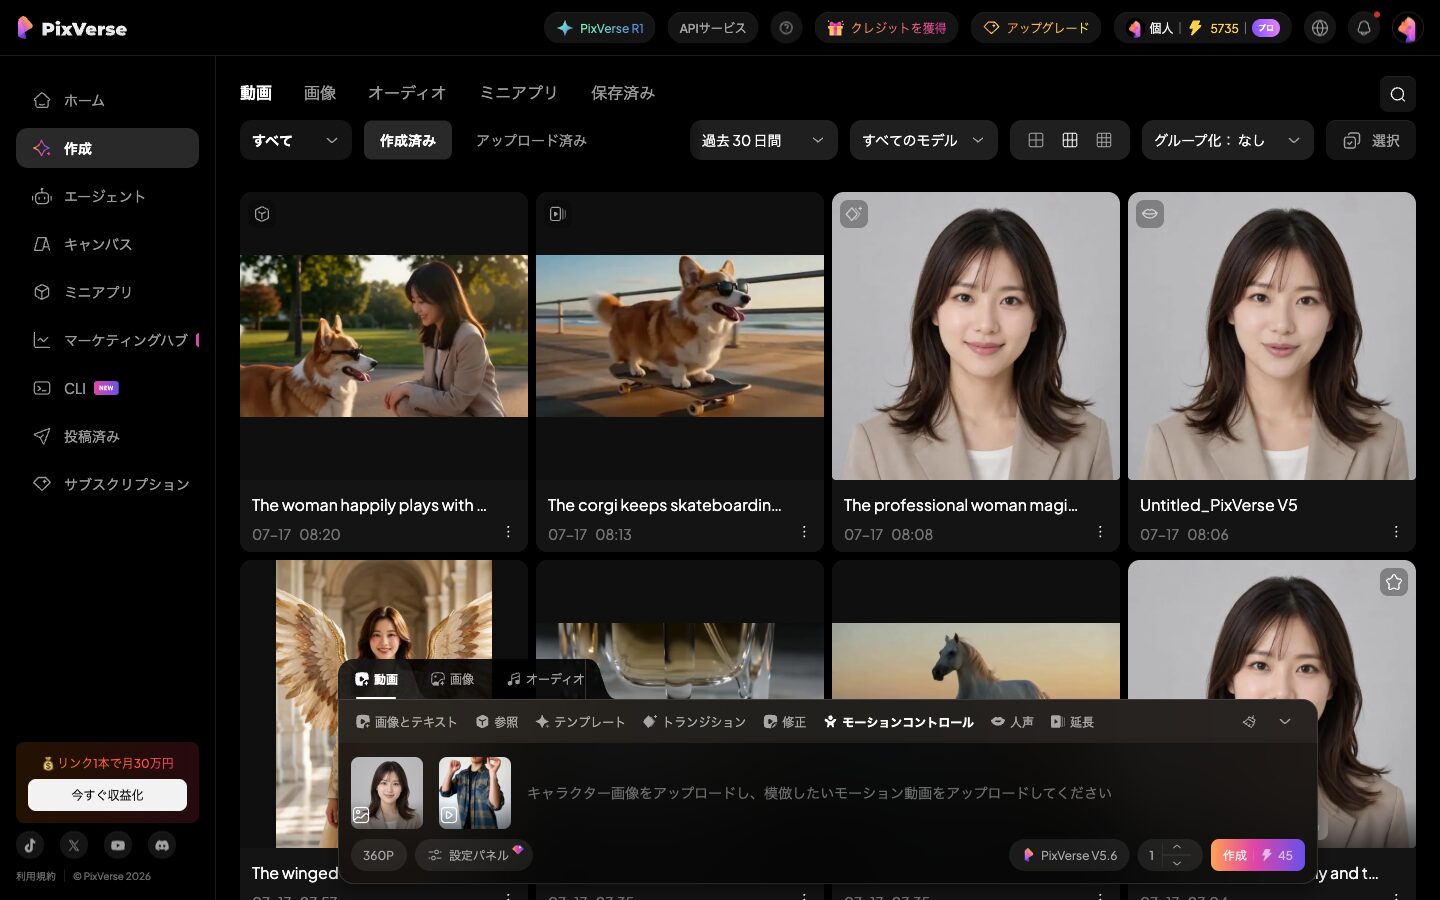The width and height of the screenshot is (1440, 900).
Task: Switch to the small dense grid layout
Action: tap(1104, 140)
